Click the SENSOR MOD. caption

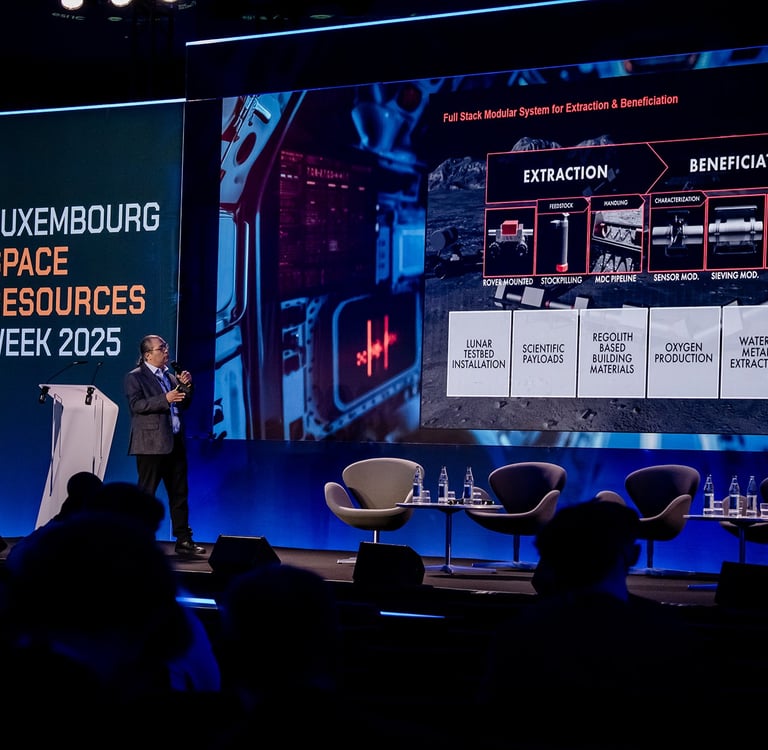point(676,277)
